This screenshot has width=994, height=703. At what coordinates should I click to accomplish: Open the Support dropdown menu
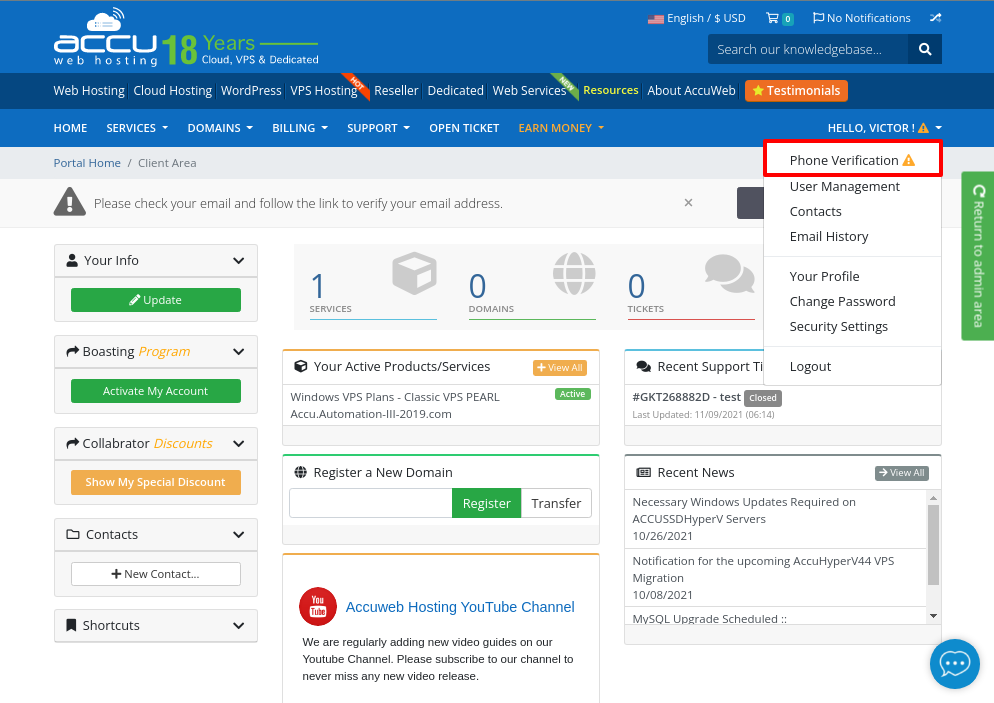[378, 128]
